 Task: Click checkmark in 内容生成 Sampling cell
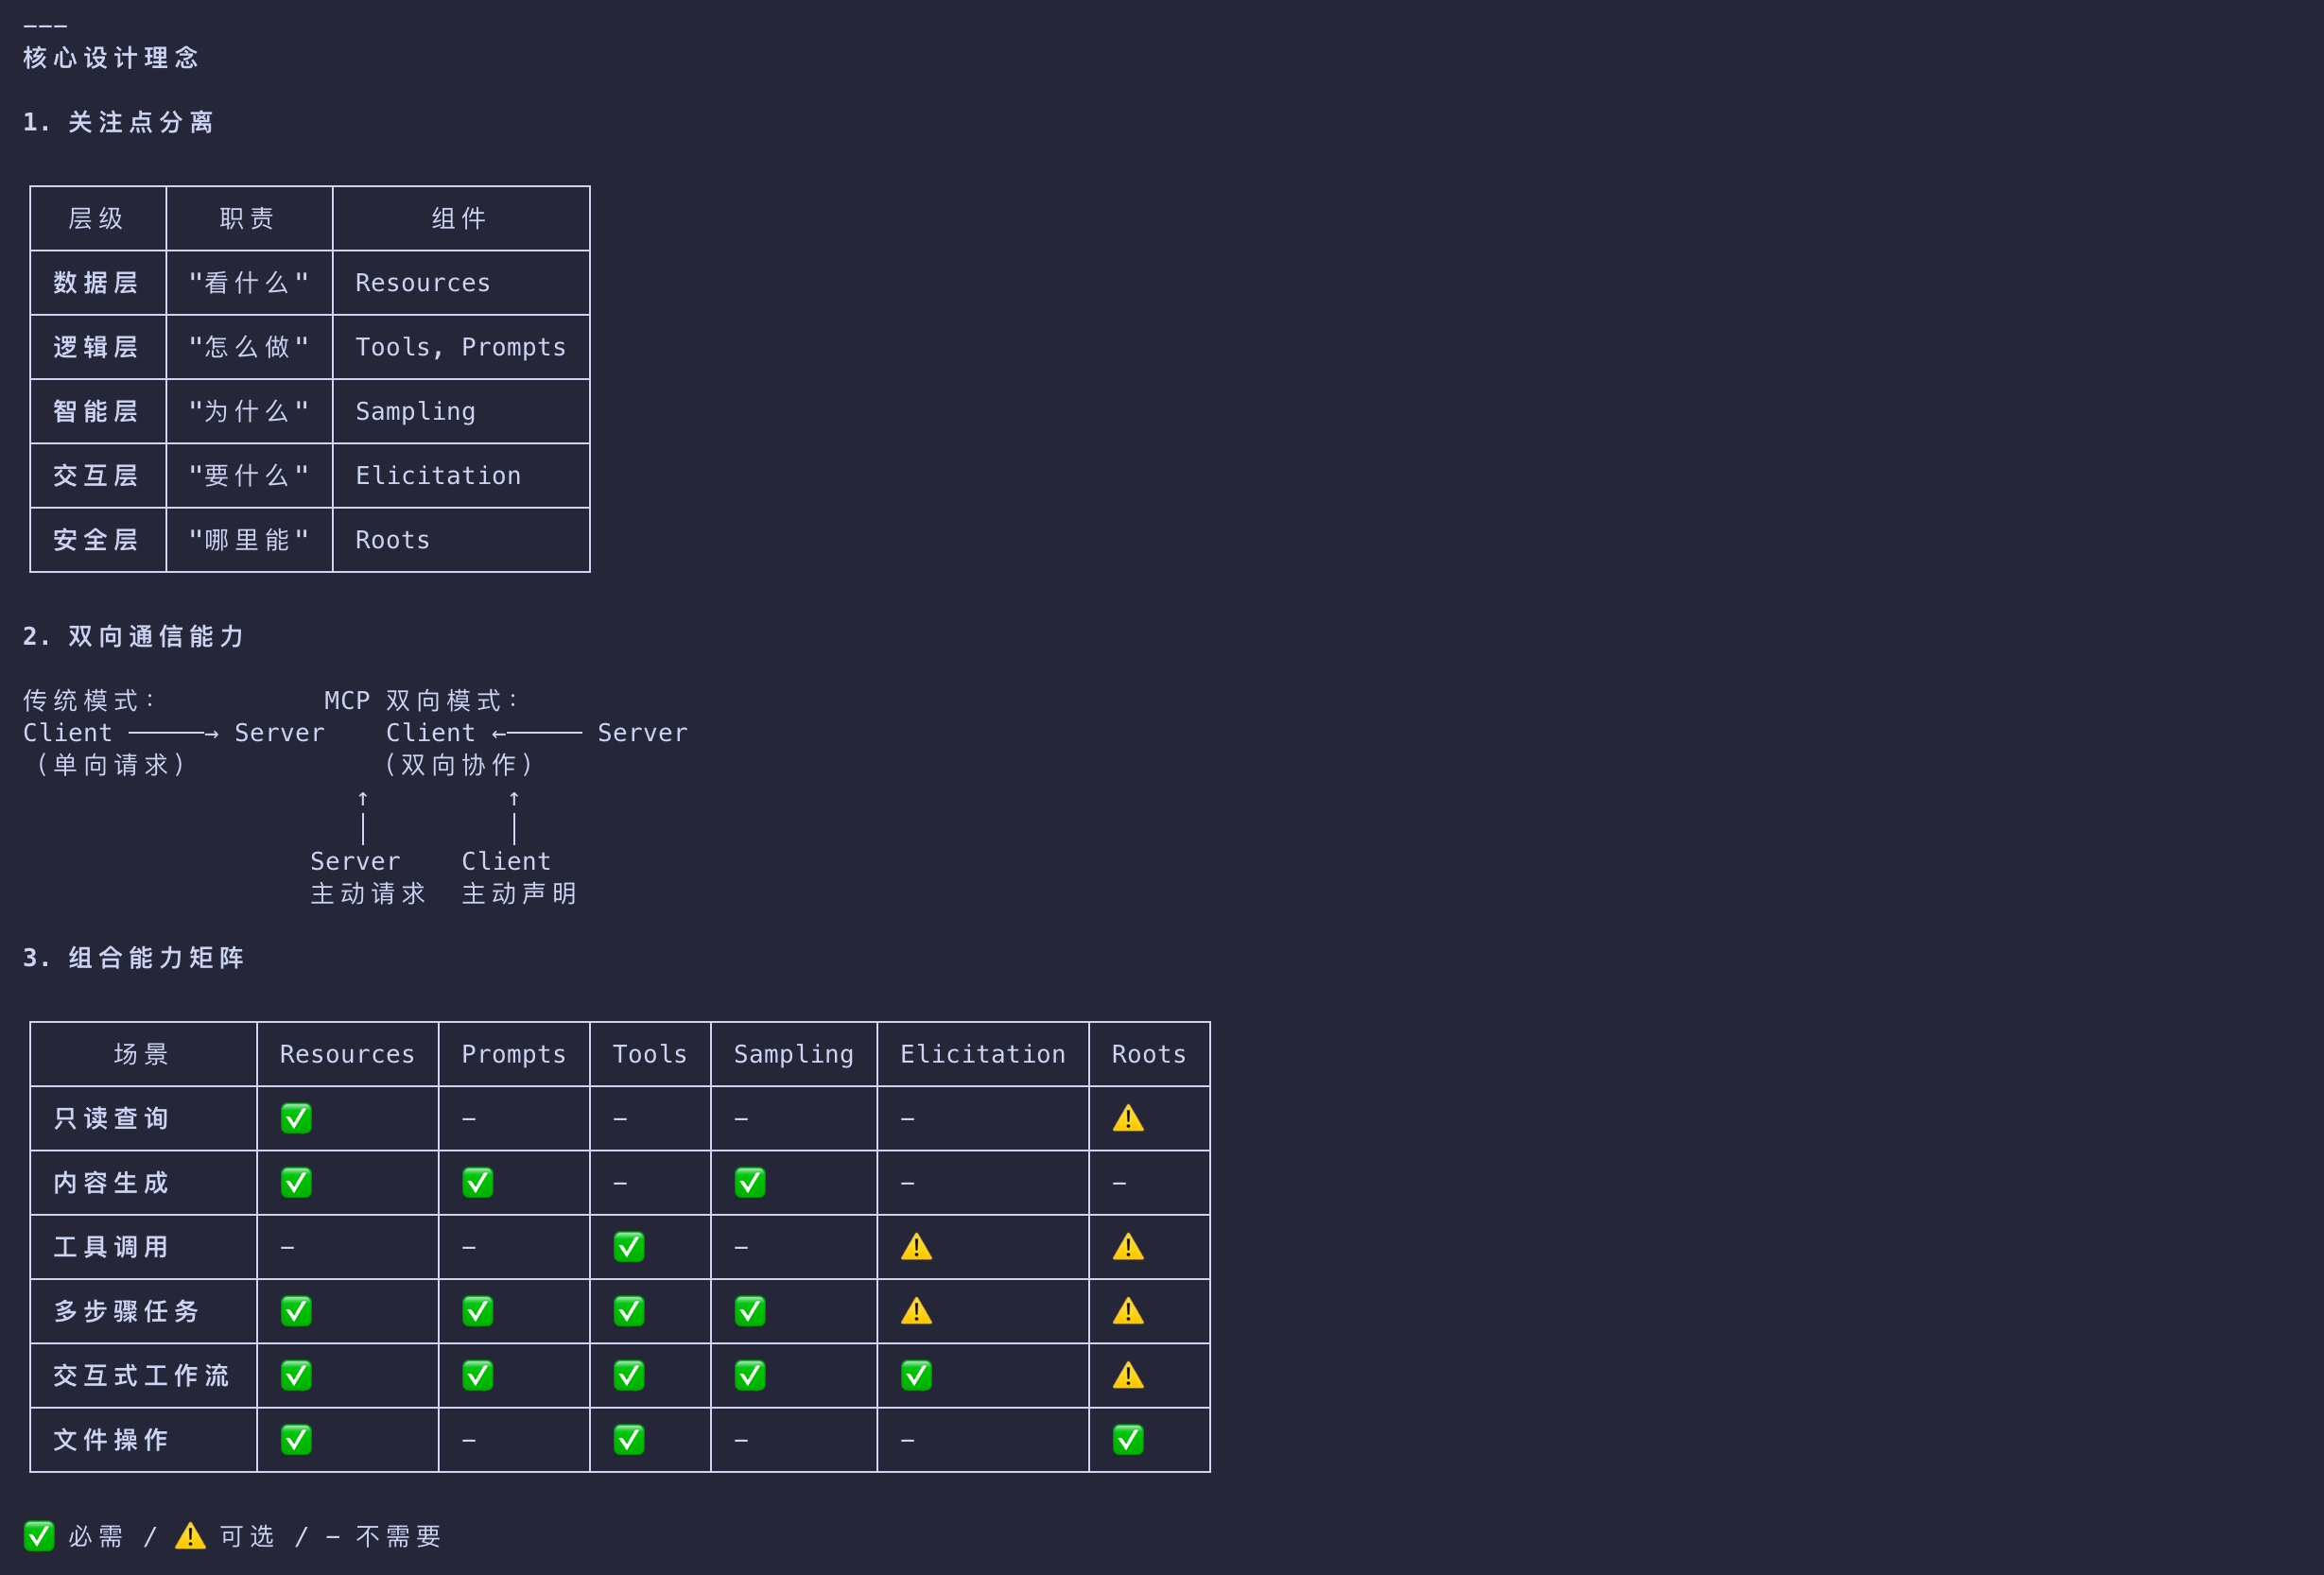(x=750, y=1183)
